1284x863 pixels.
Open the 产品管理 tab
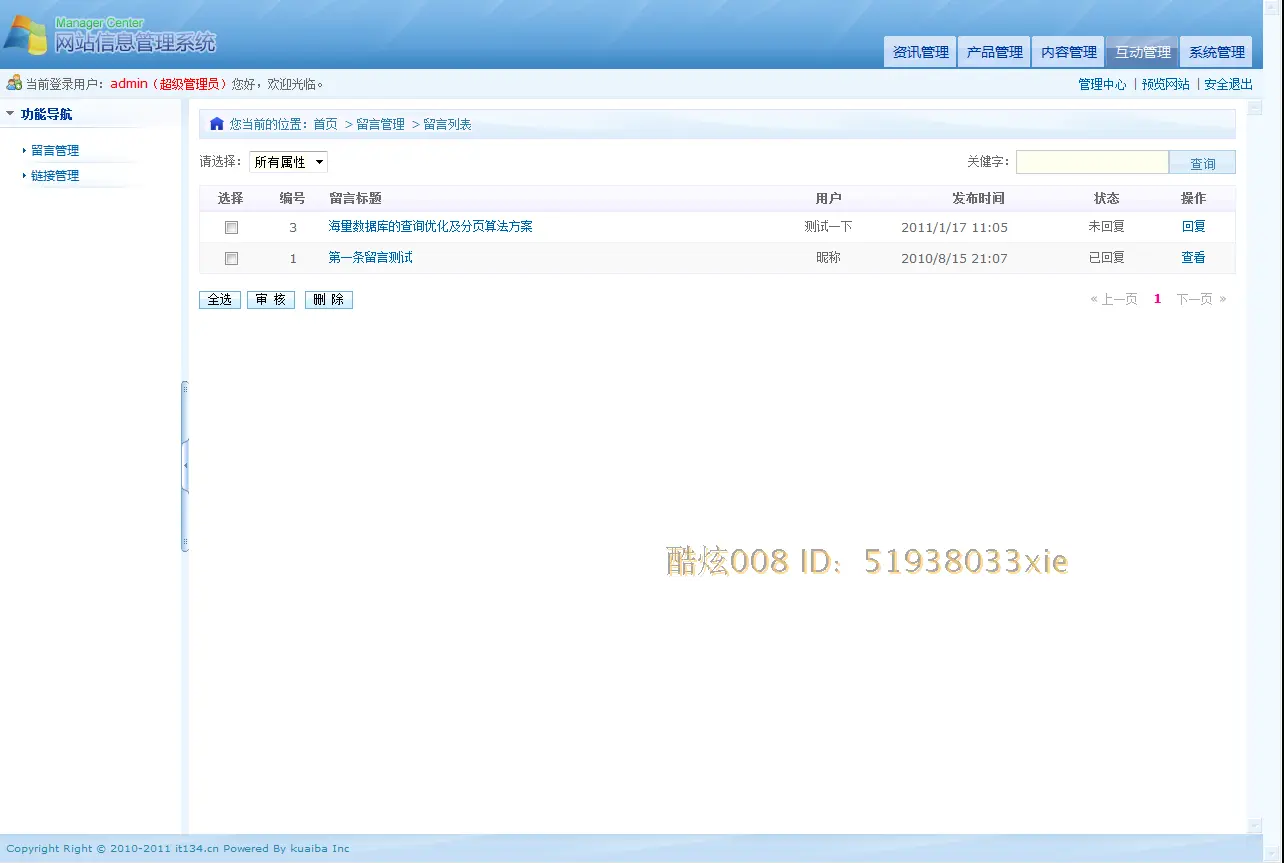click(994, 52)
